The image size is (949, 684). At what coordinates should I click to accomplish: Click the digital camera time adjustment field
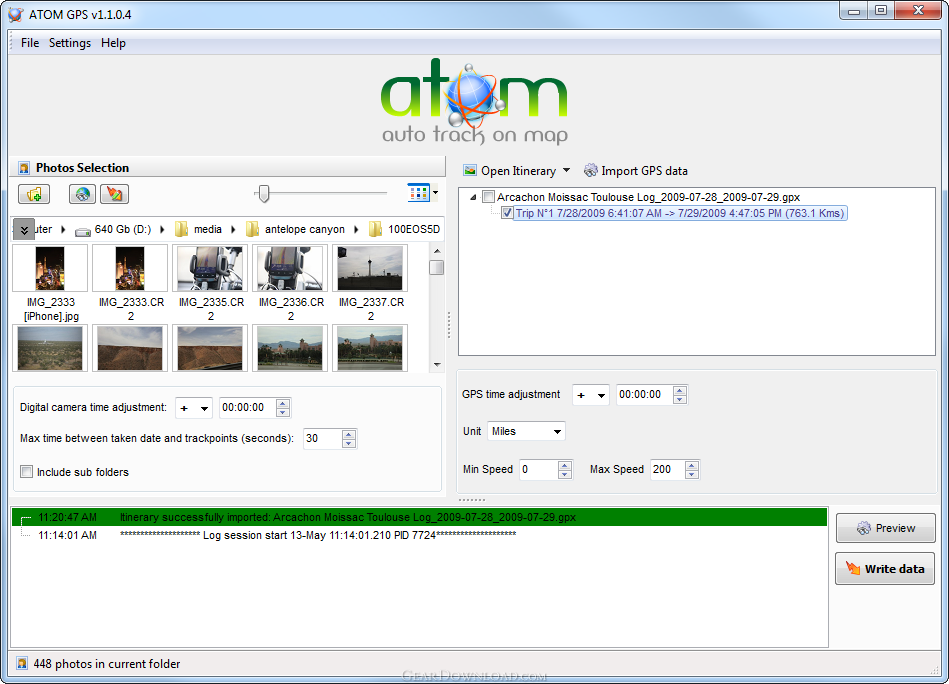coord(248,408)
